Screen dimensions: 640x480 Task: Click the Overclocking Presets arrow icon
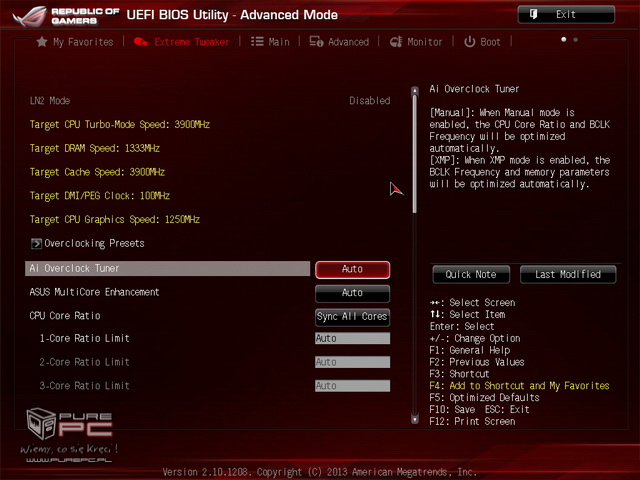point(36,244)
